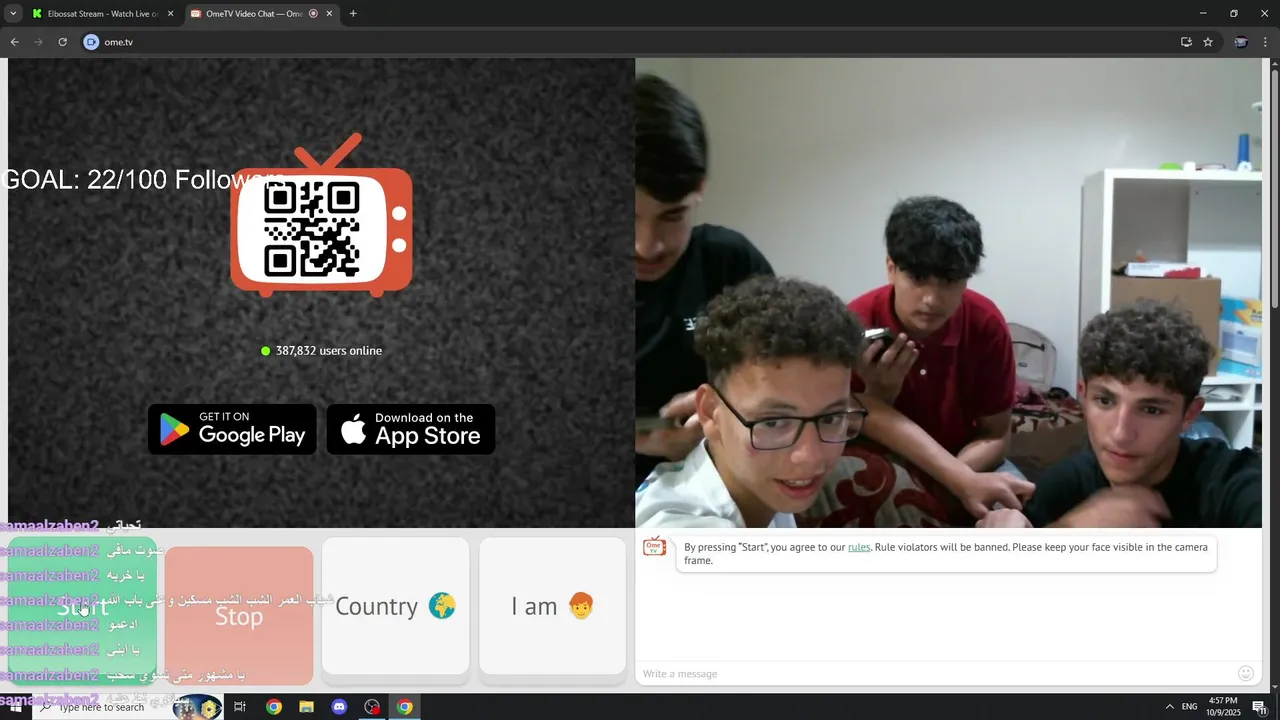Click the webcam video preview
This screenshot has height=720, width=1280.
[x=948, y=293]
